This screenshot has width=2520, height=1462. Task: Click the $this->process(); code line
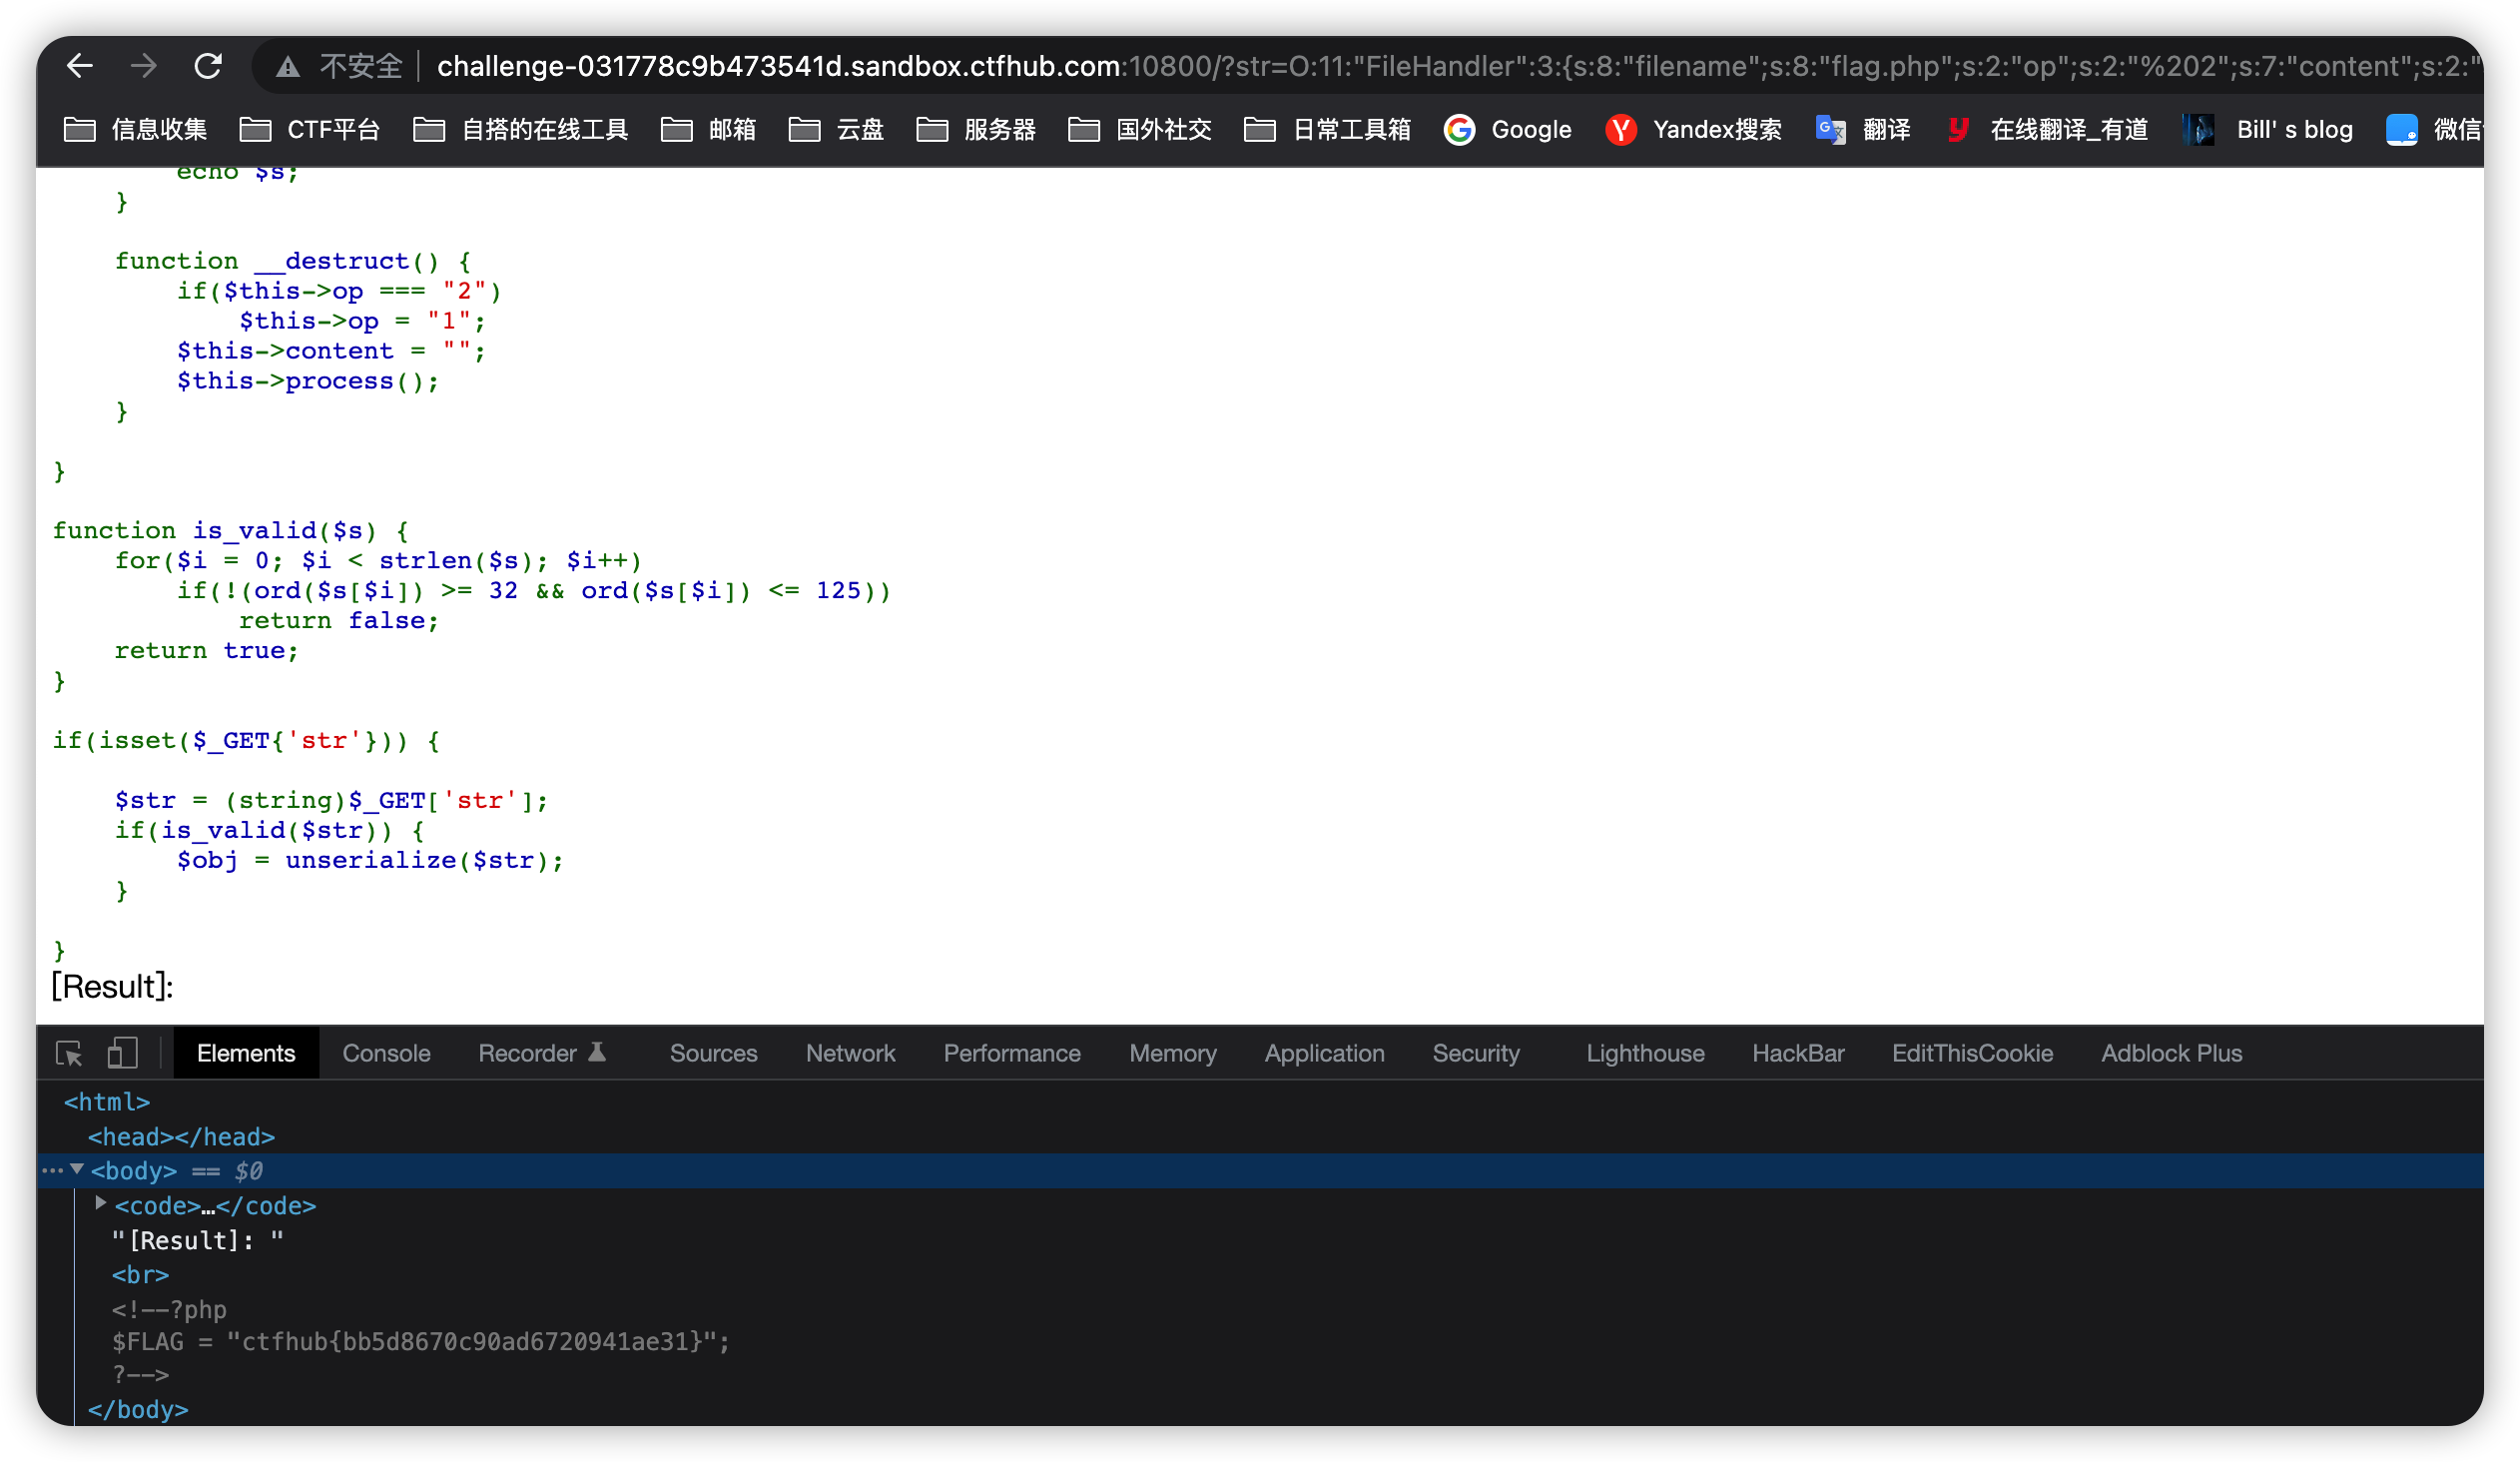point(308,381)
